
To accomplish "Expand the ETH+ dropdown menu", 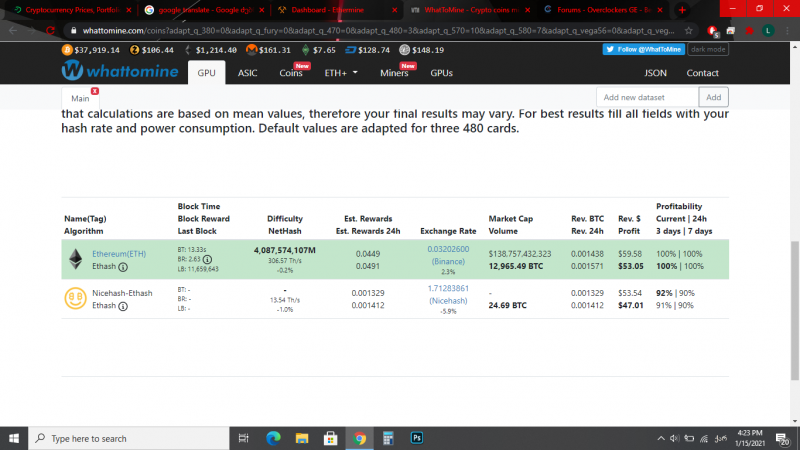I will [341, 73].
